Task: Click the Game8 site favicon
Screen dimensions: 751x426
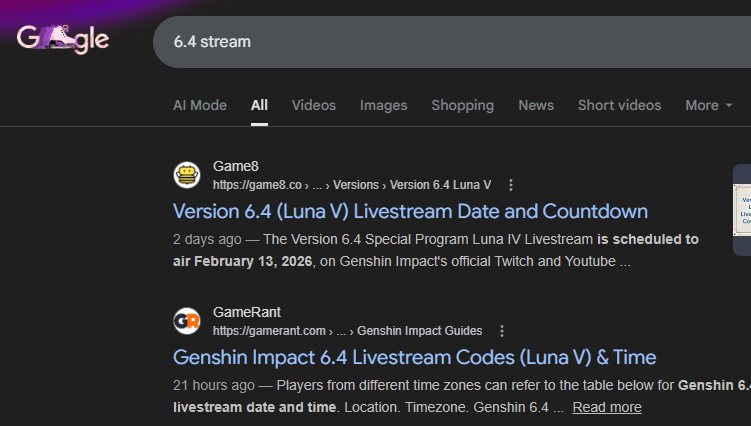Action: tap(187, 175)
